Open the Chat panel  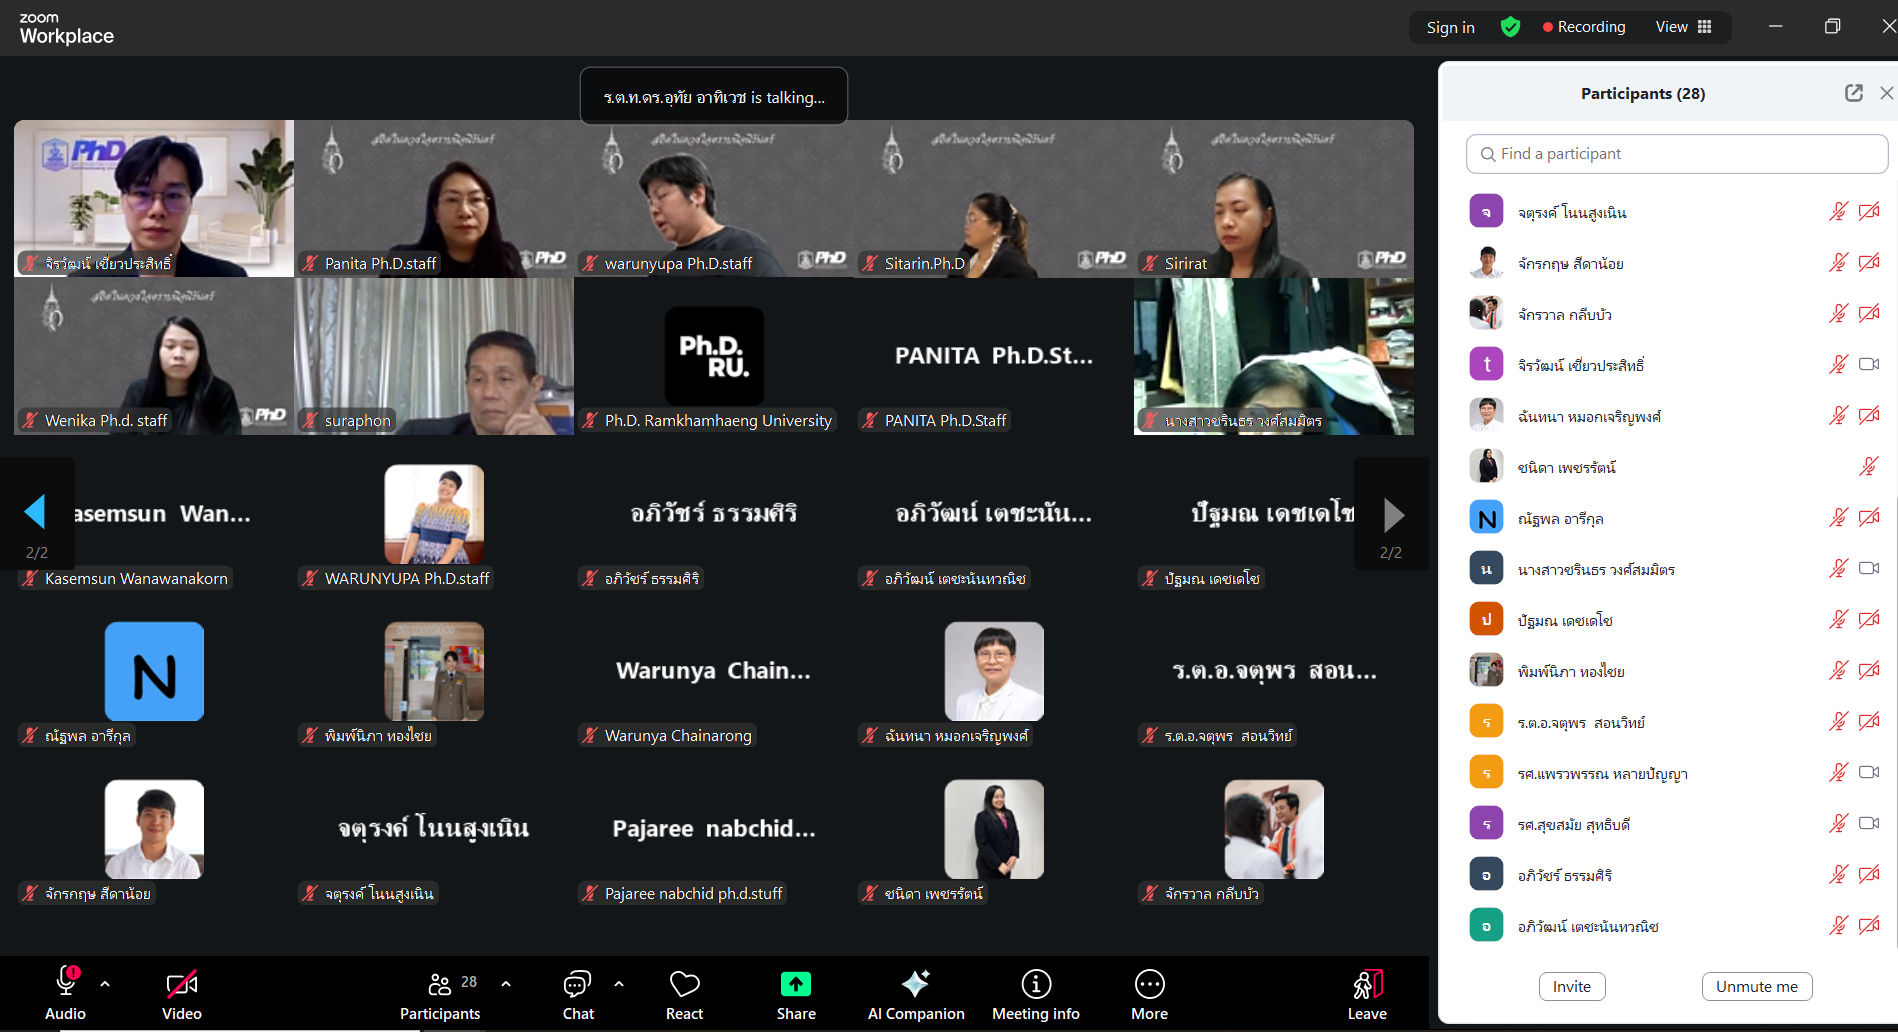point(578,994)
